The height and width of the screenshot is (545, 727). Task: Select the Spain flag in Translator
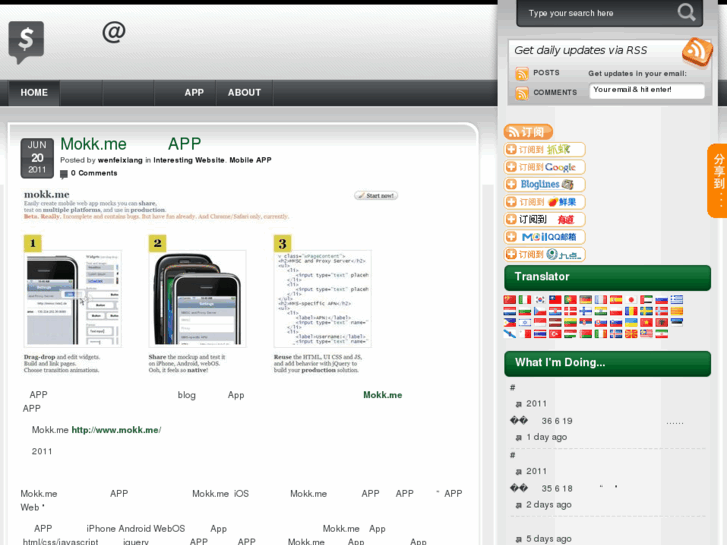point(616,300)
